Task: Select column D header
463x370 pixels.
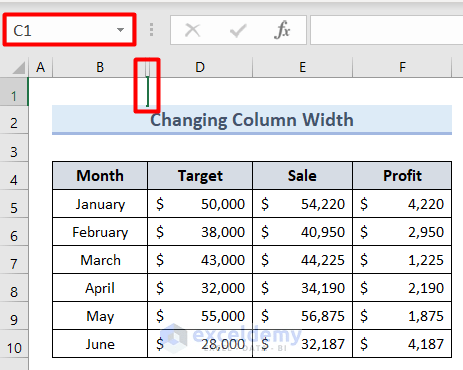Action: pyautogui.click(x=200, y=67)
